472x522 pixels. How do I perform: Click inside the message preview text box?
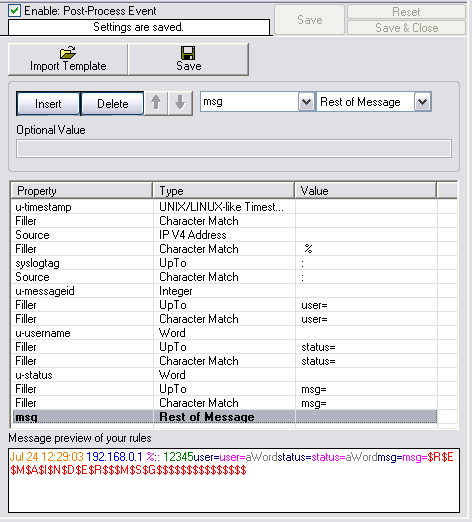tap(234, 480)
